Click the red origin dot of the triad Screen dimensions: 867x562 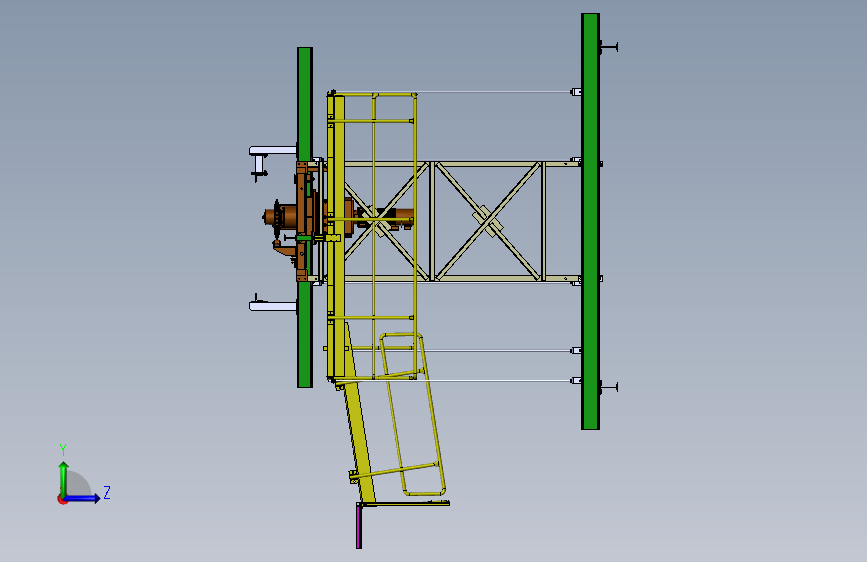pos(62,500)
